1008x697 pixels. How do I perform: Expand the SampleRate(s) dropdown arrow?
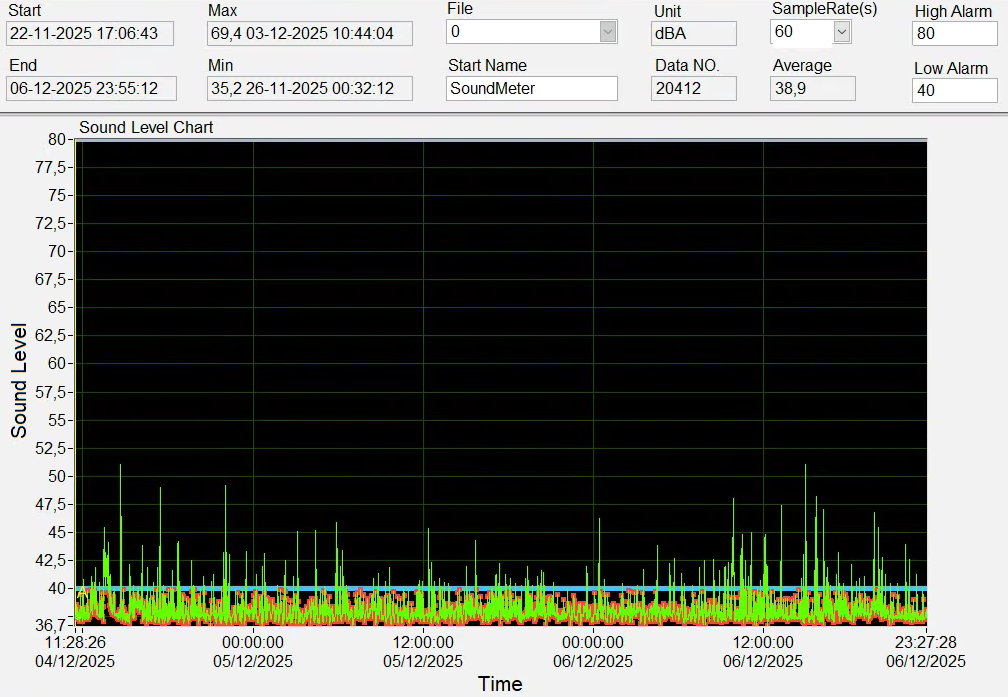click(841, 32)
